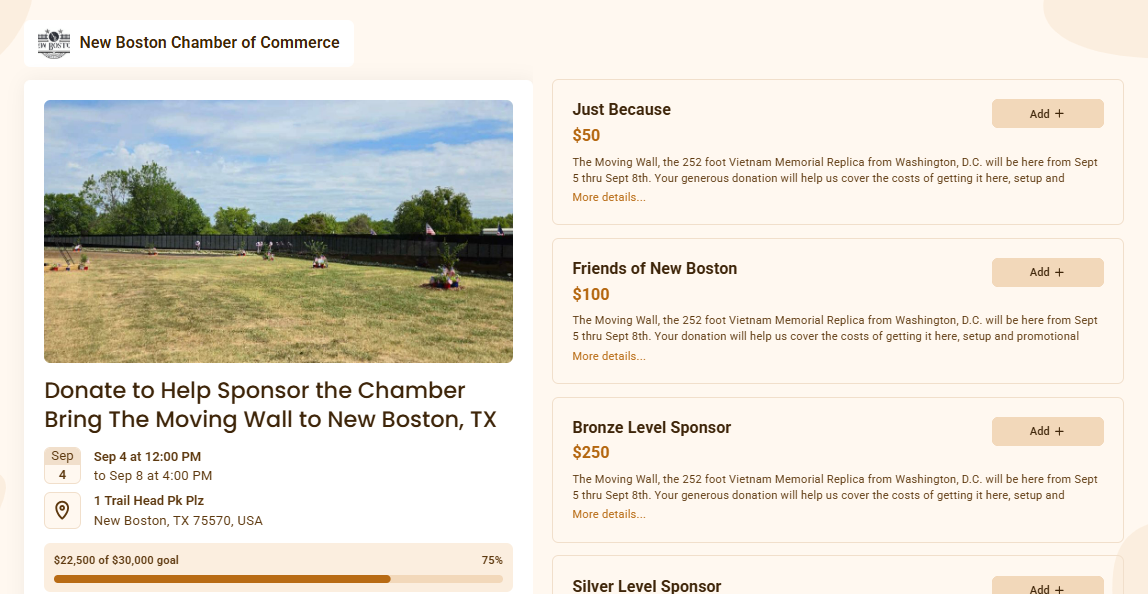Add the Friends of New Boston donation

pos(1047,272)
